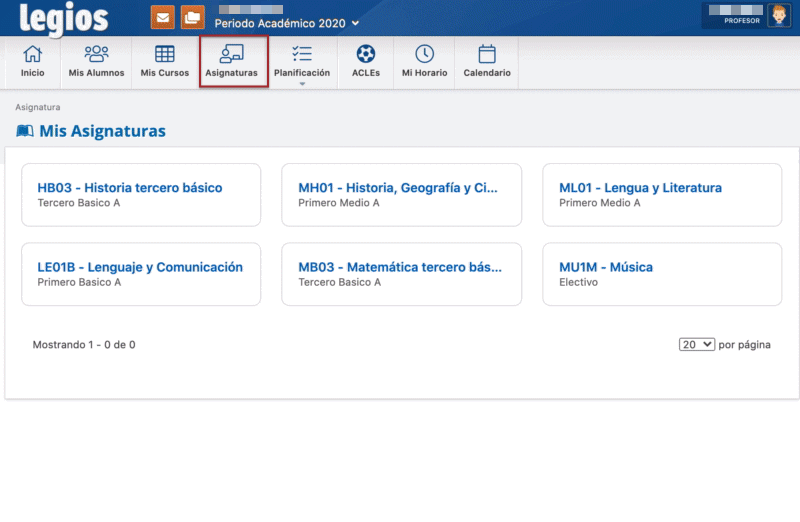Click Primero Medio A under MH01
Screen dimensions: 800x522
[x=339, y=203]
